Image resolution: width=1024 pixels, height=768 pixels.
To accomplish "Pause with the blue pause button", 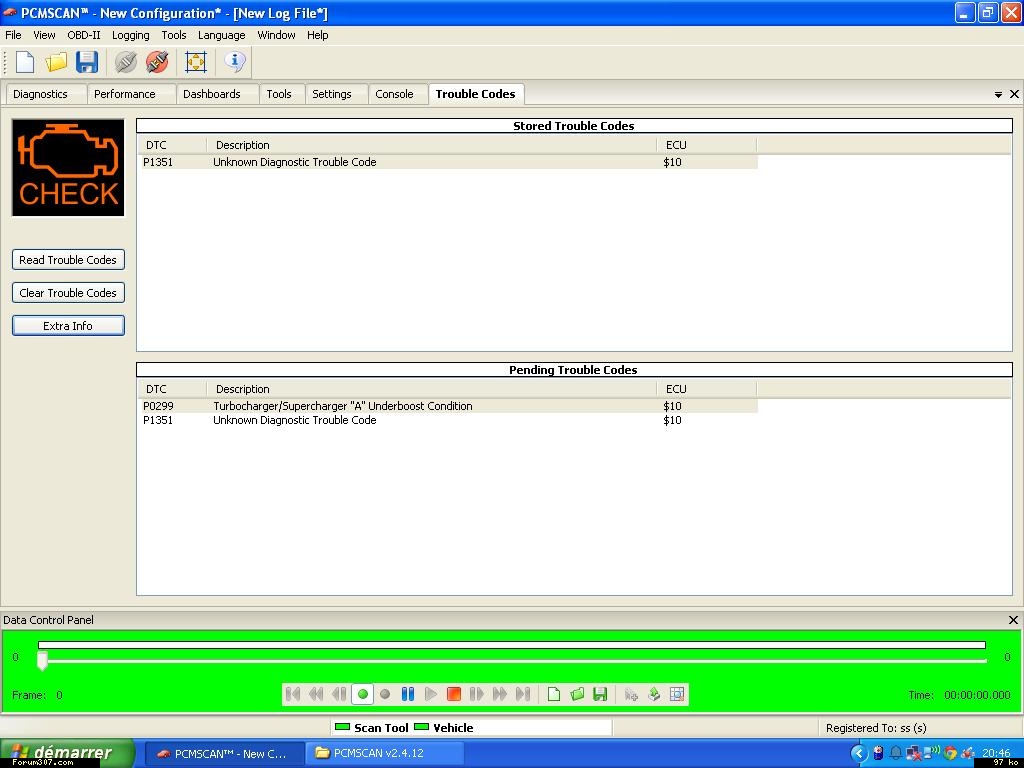I will click(x=408, y=694).
